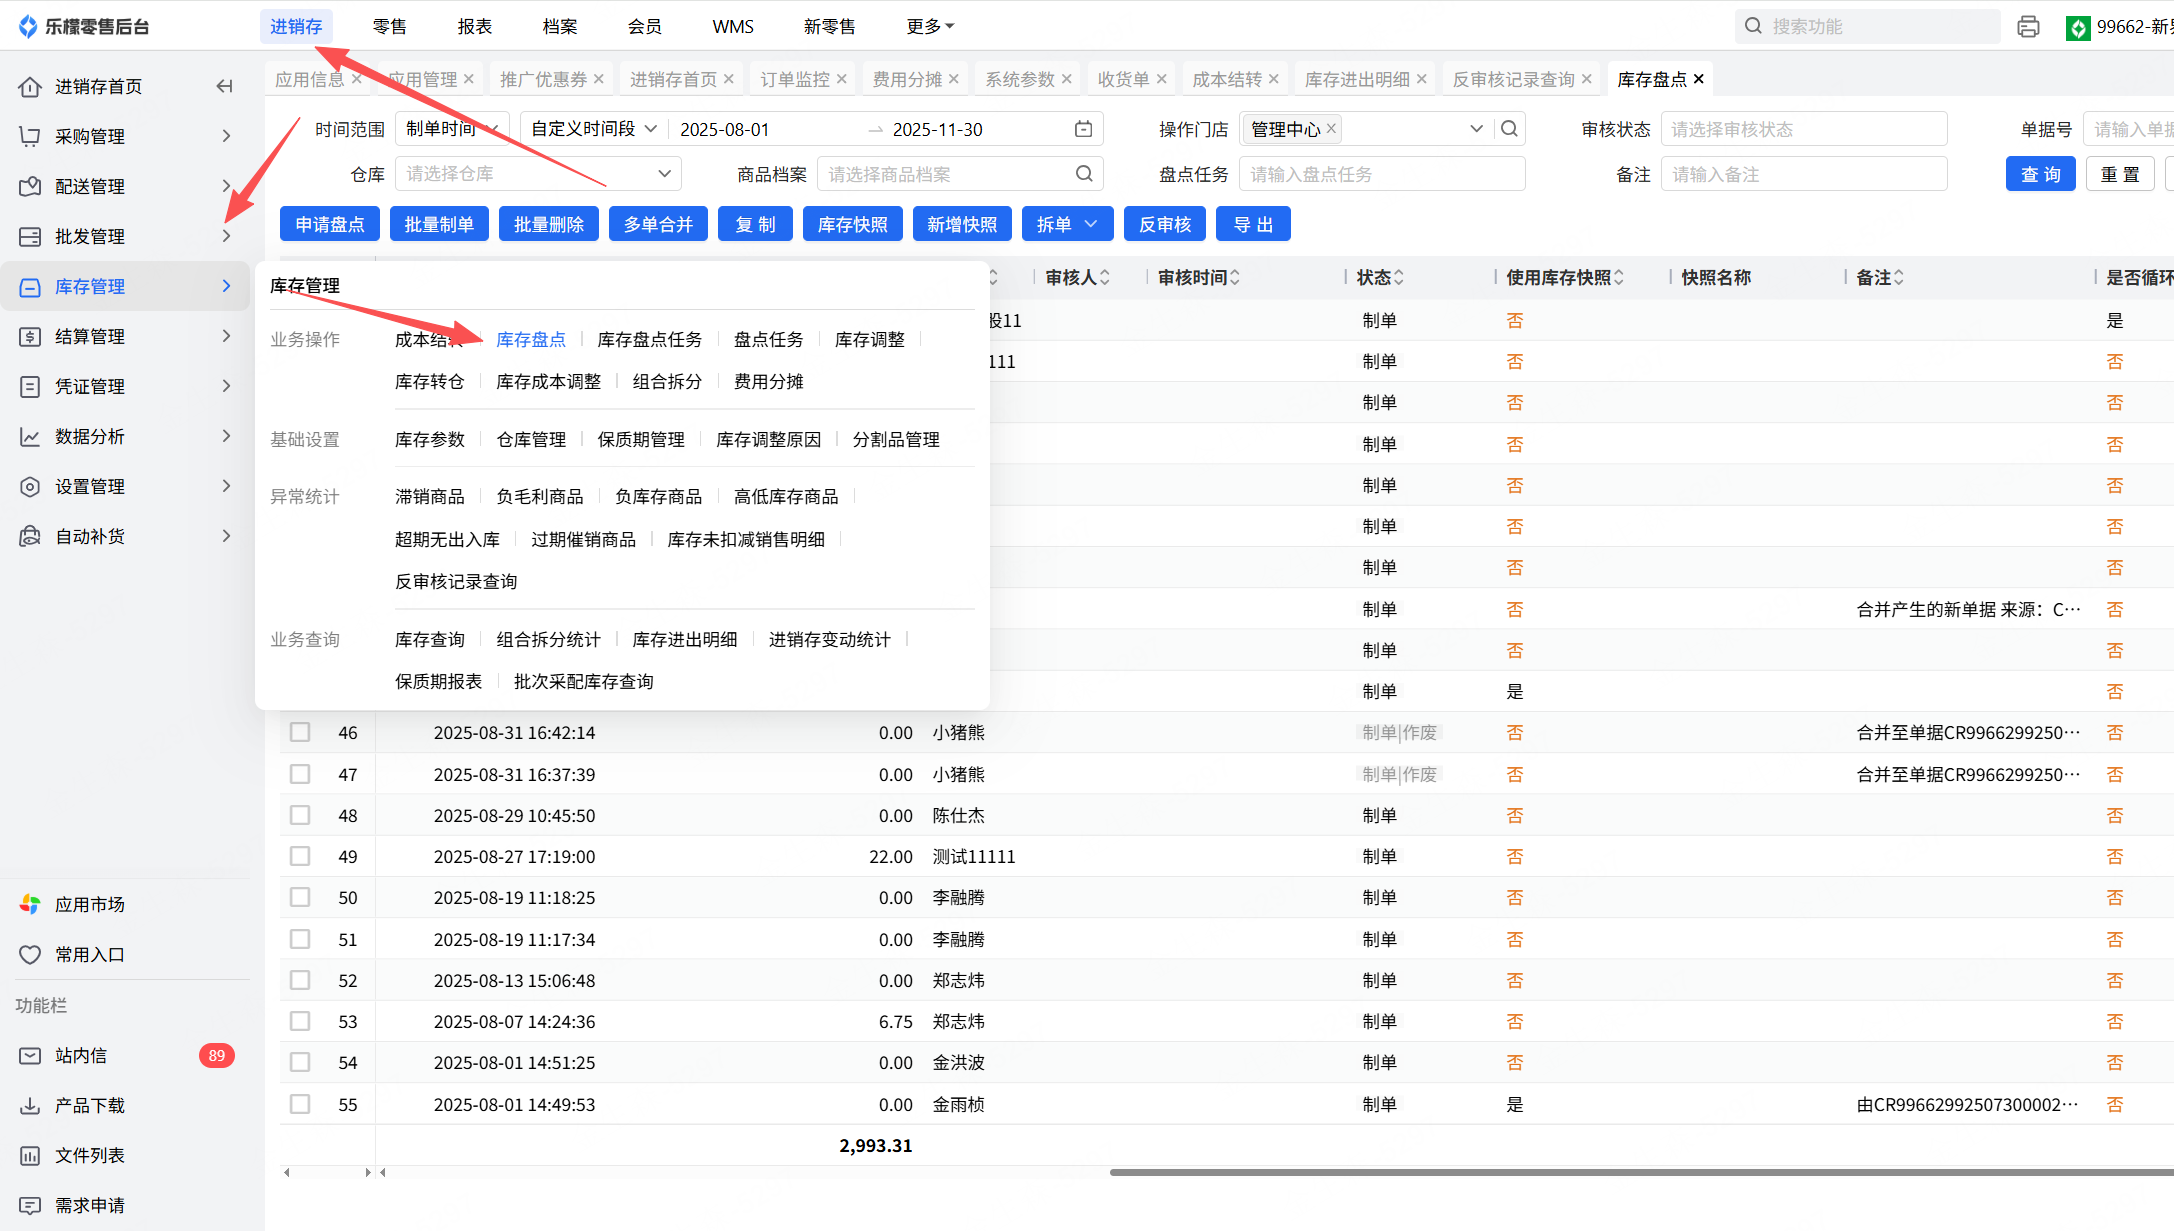Switch to the 成本结转 tab

pyautogui.click(x=1227, y=79)
